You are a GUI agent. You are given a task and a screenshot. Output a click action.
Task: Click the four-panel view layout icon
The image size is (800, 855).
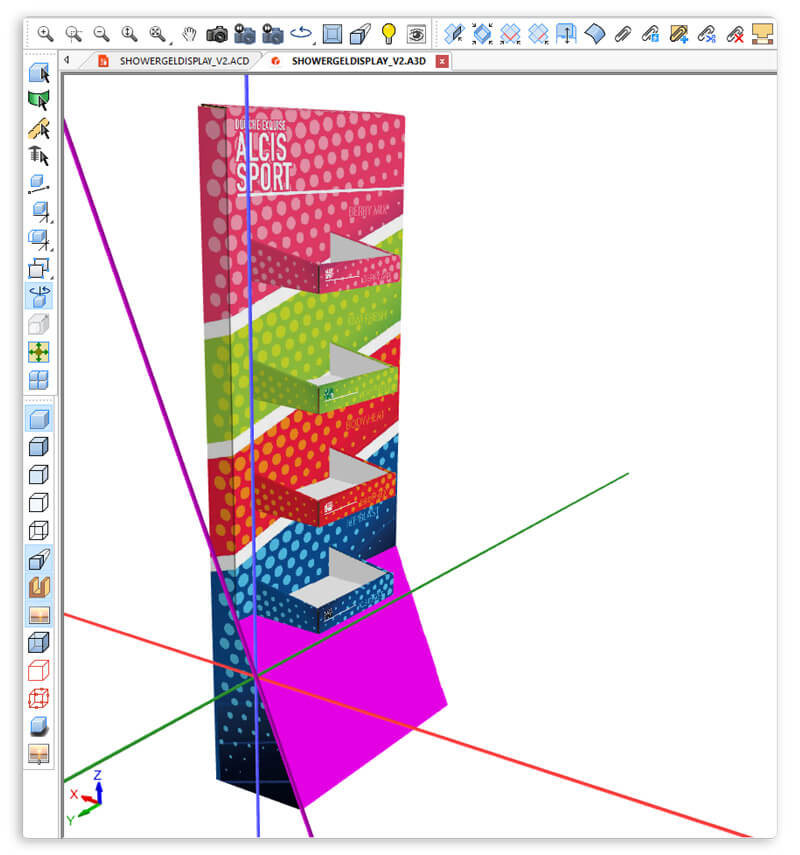39,380
